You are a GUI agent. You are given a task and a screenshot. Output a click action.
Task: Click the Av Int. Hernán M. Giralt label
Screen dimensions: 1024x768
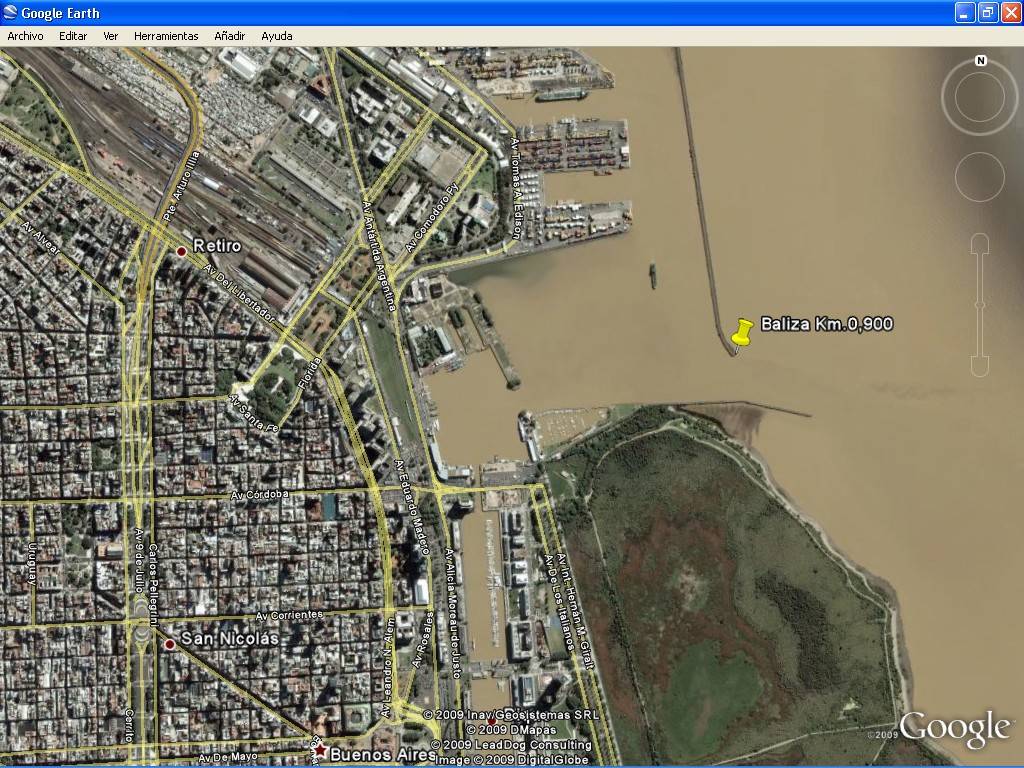point(576,613)
